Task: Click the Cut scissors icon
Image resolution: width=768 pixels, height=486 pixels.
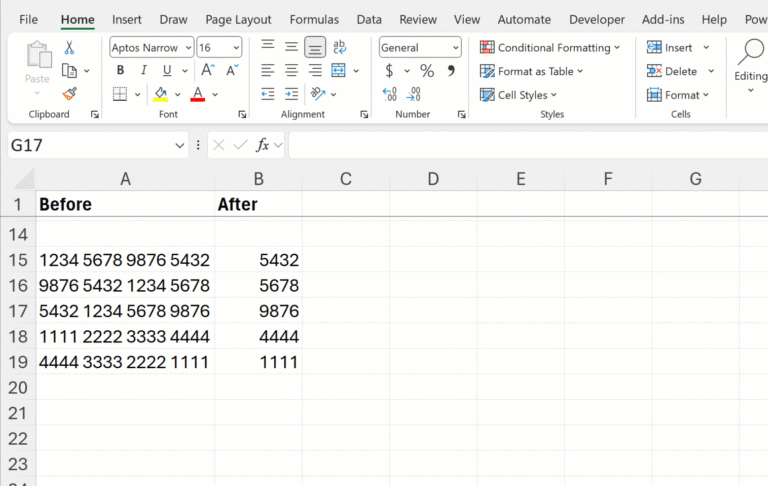Action: click(x=69, y=47)
